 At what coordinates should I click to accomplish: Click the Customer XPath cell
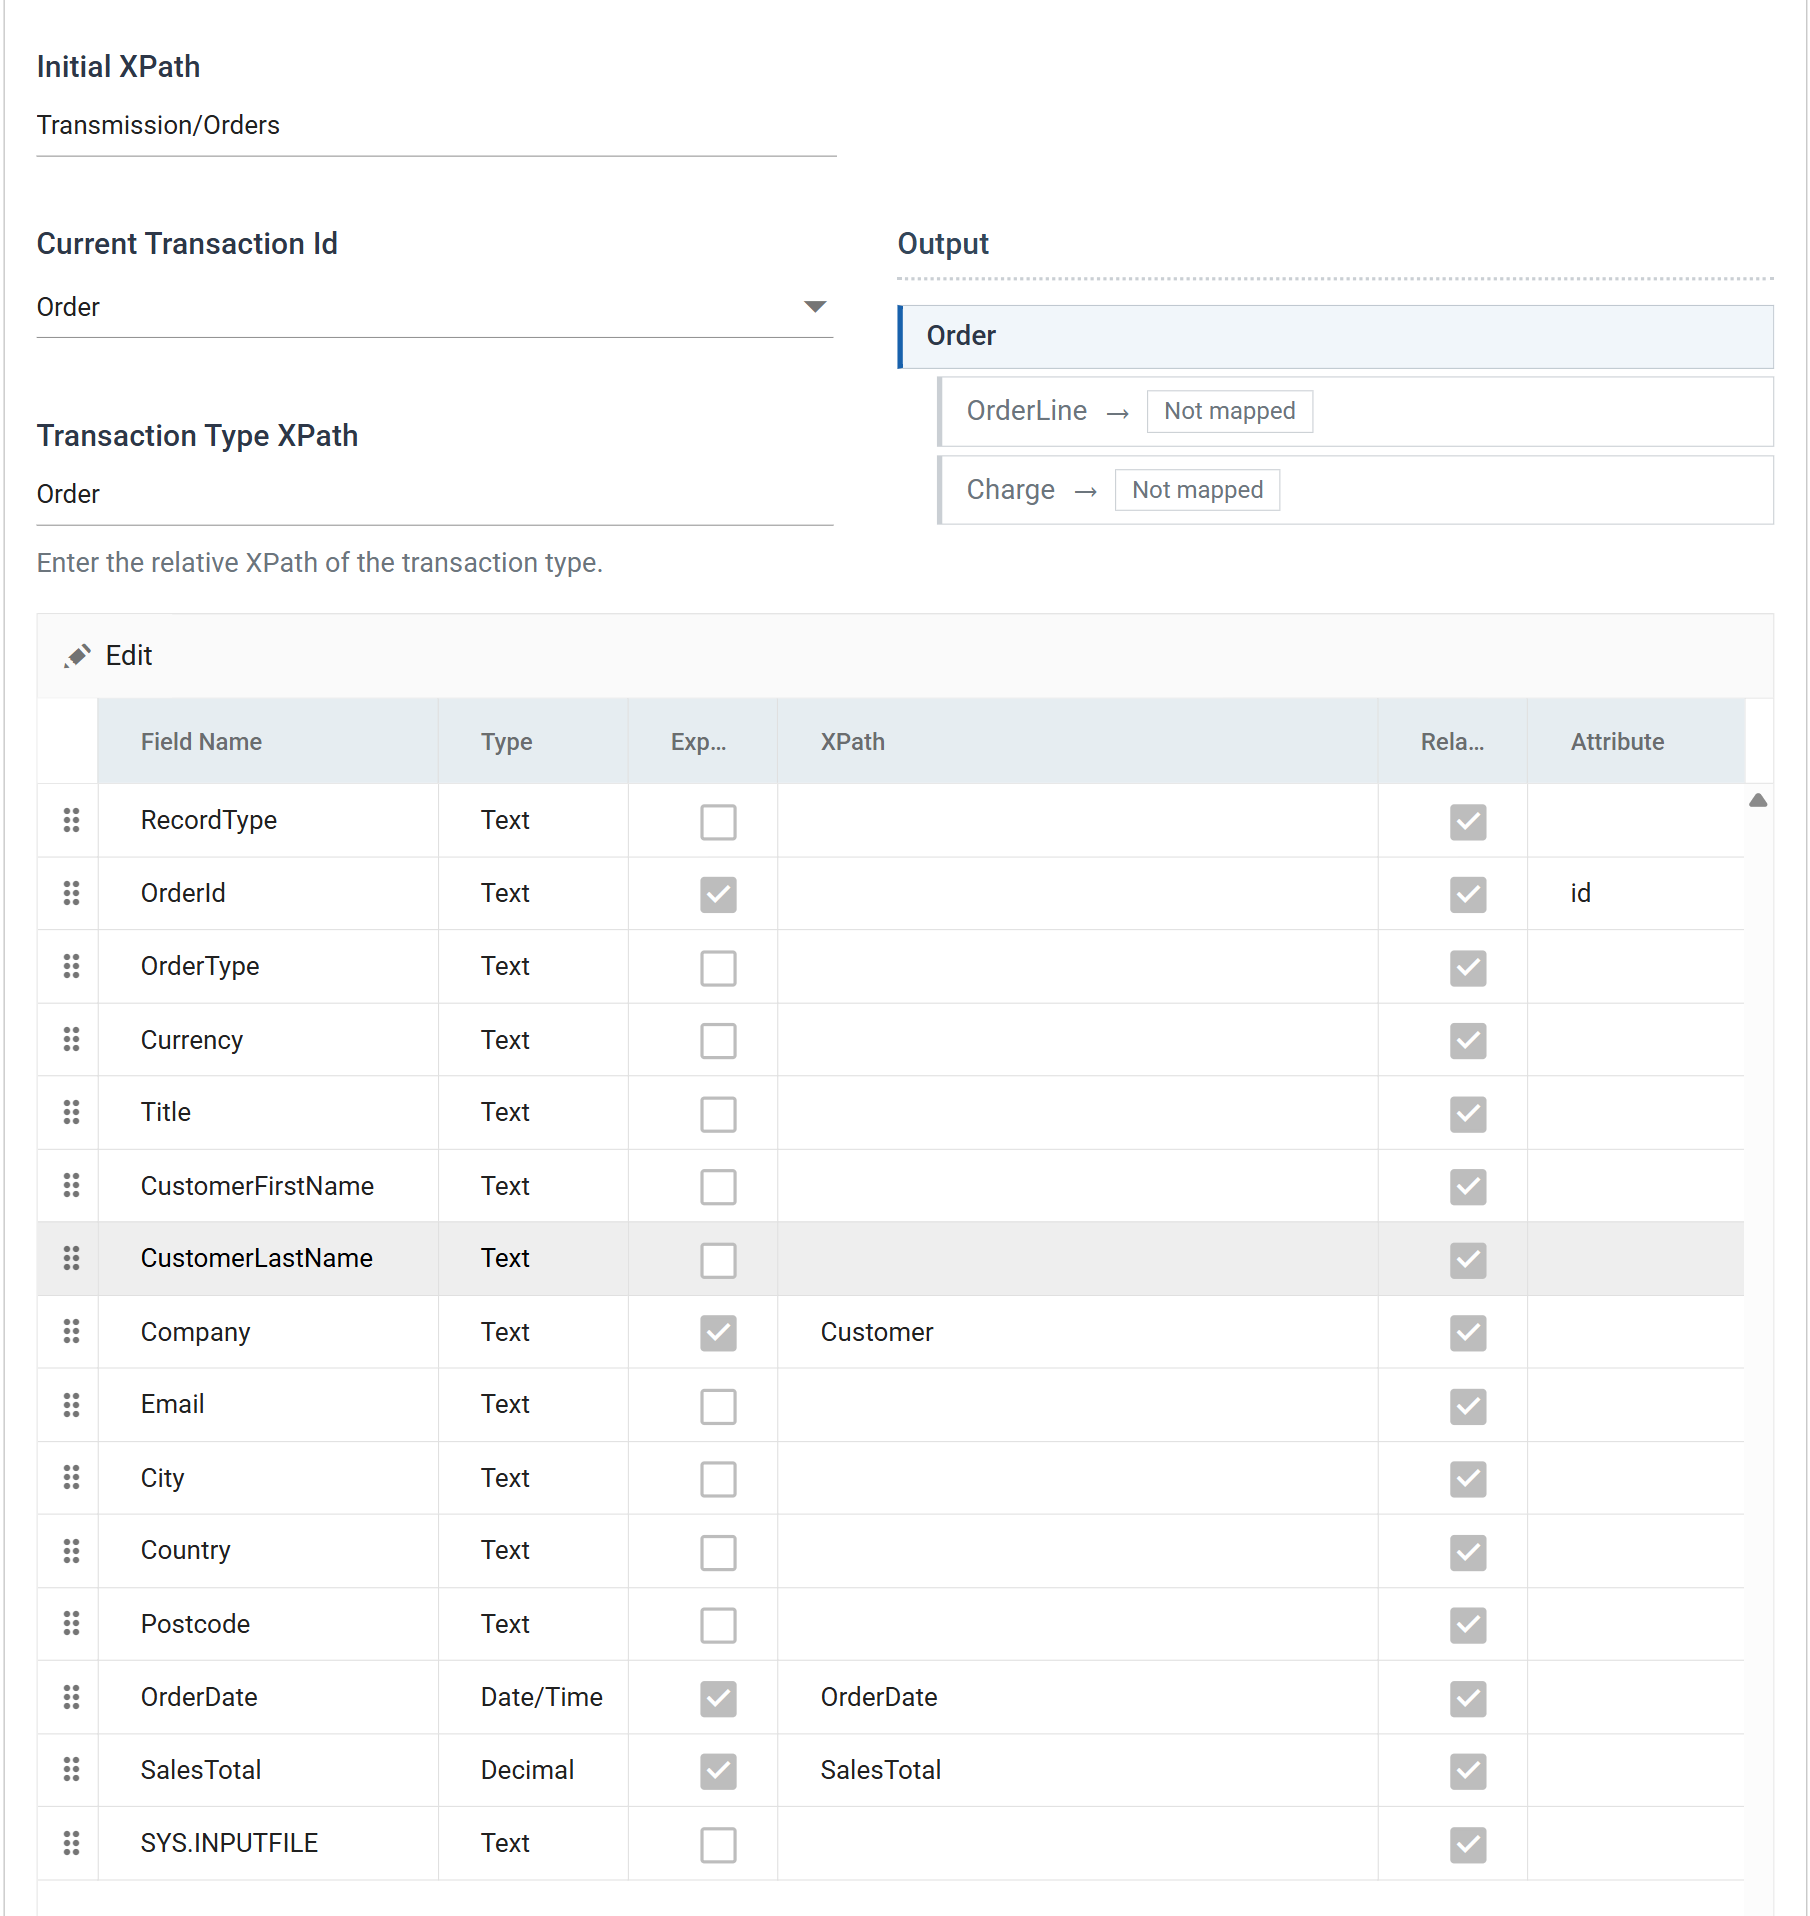coord(1077,1332)
